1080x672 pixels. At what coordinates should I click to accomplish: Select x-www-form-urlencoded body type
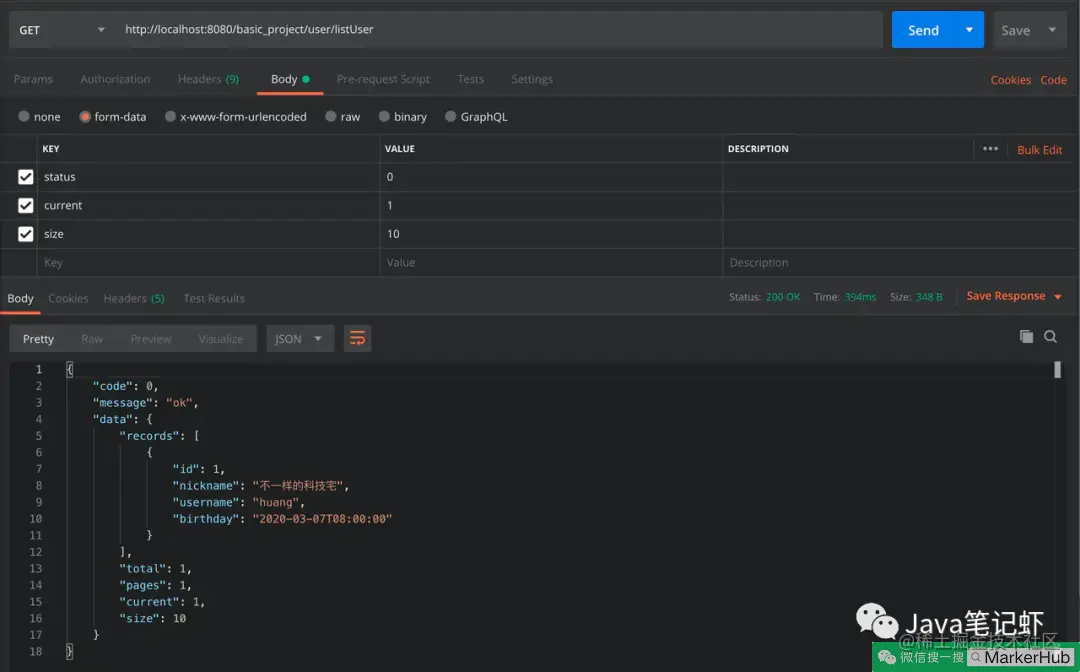[236, 116]
